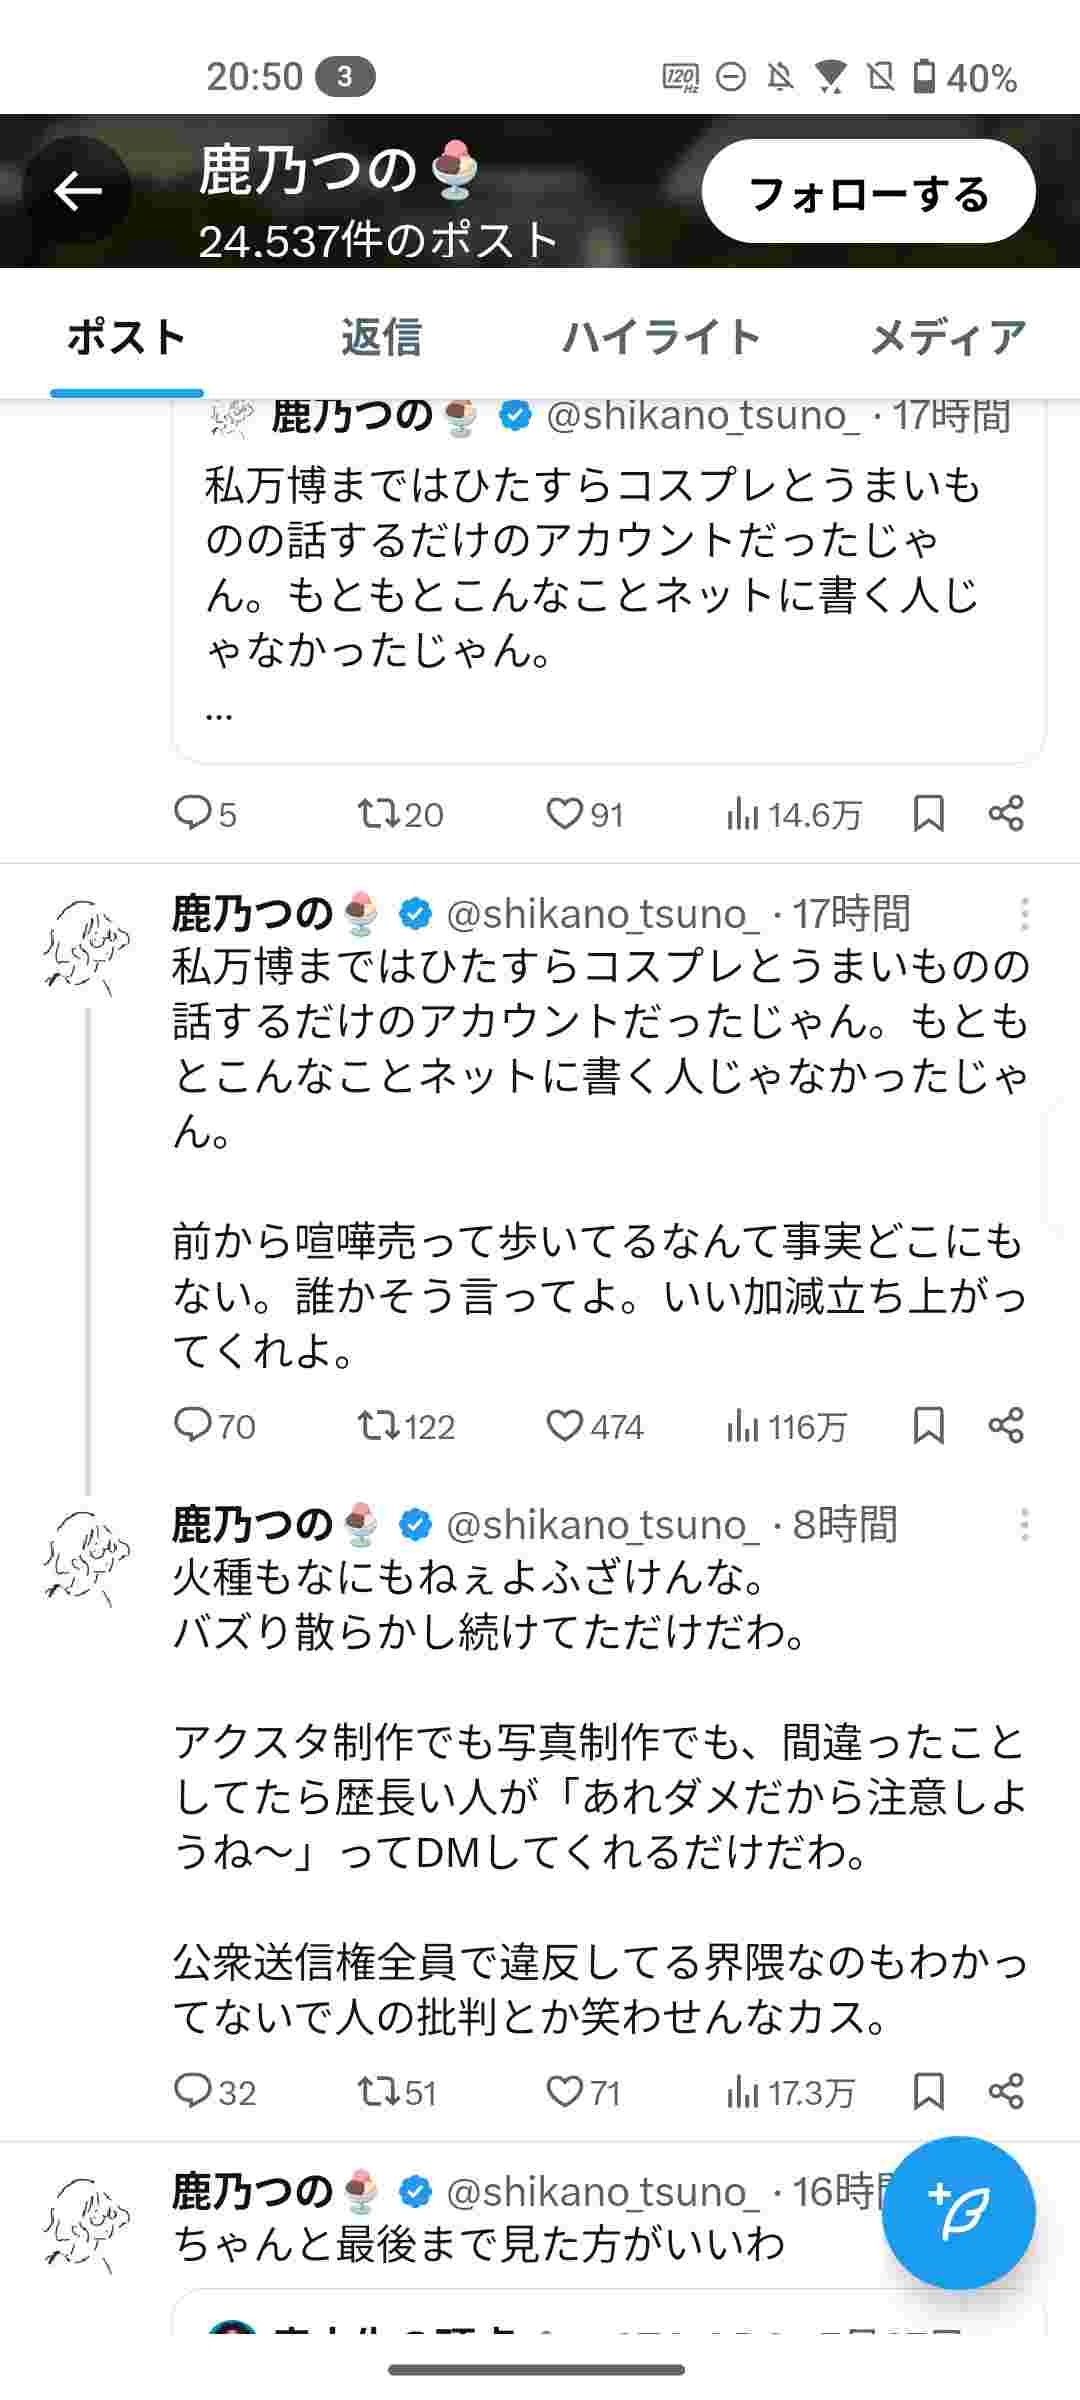The height and width of the screenshot is (2400, 1080).
Task: Open more options for the 8時間 post
Action: coord(1024,1525)
